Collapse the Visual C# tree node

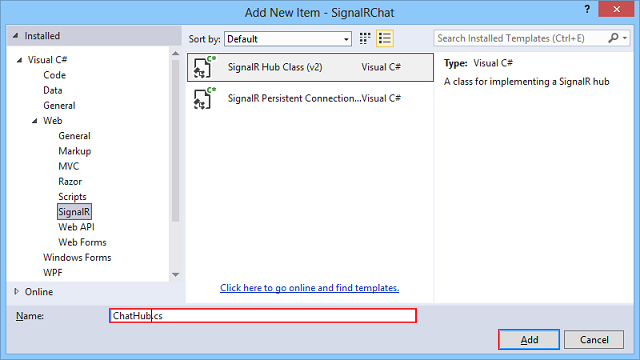tap(19, 60)
